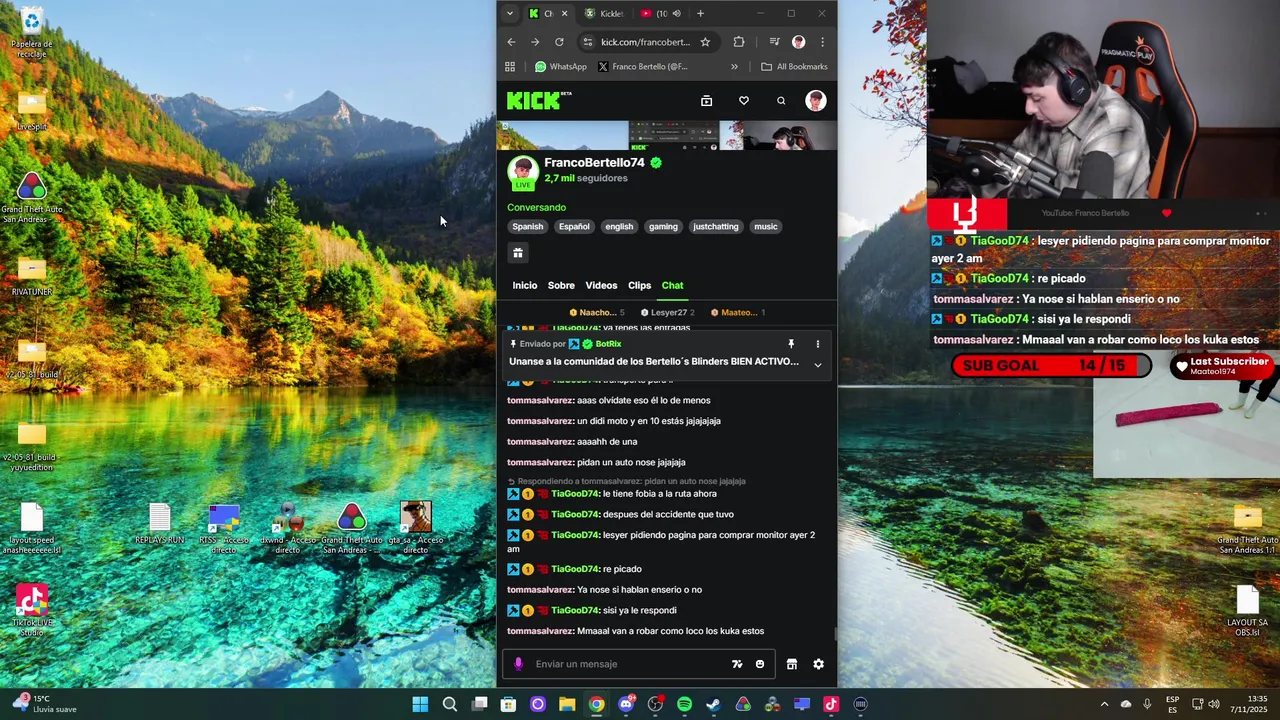Click the english tag
The height and width of the screenshot is (720, 1280).
pyautogui.click(x=619, y=227)
